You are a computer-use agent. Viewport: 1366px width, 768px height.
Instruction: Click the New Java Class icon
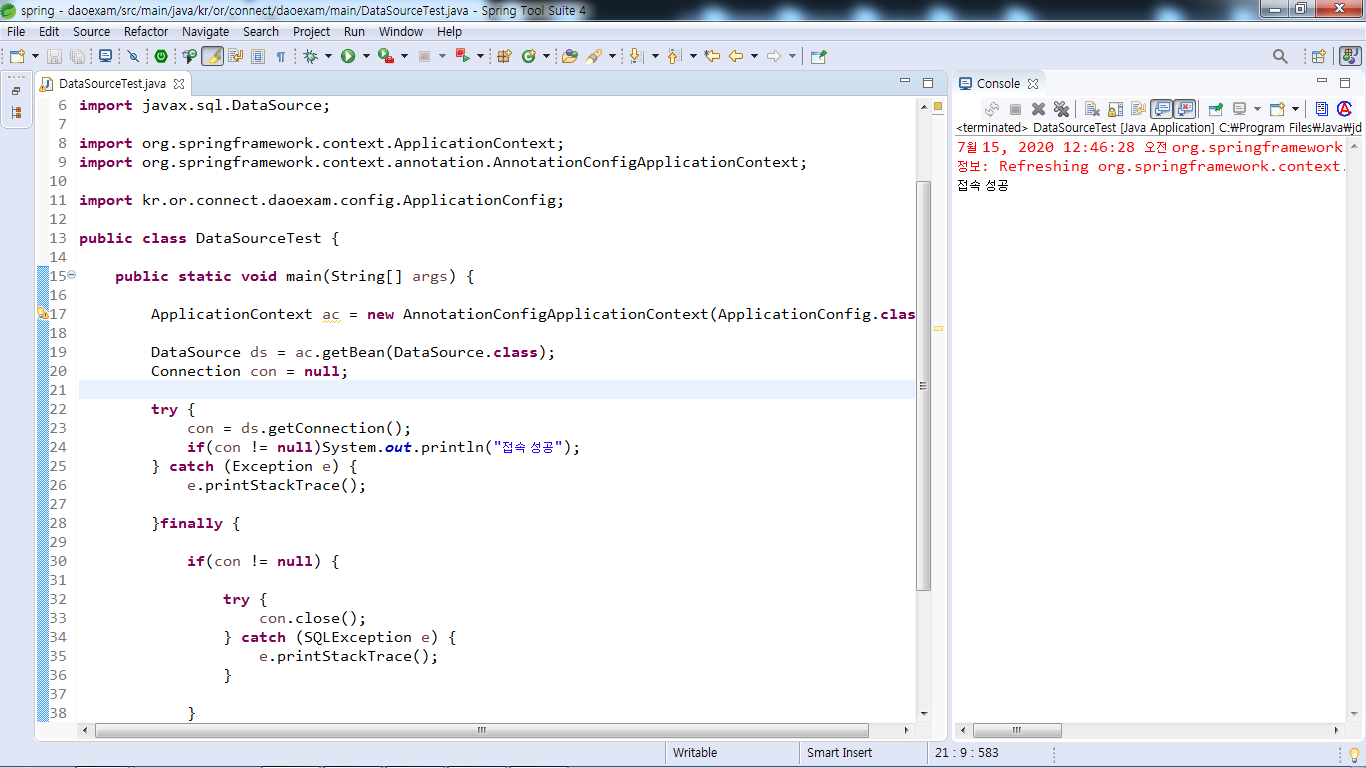[529, 57]
